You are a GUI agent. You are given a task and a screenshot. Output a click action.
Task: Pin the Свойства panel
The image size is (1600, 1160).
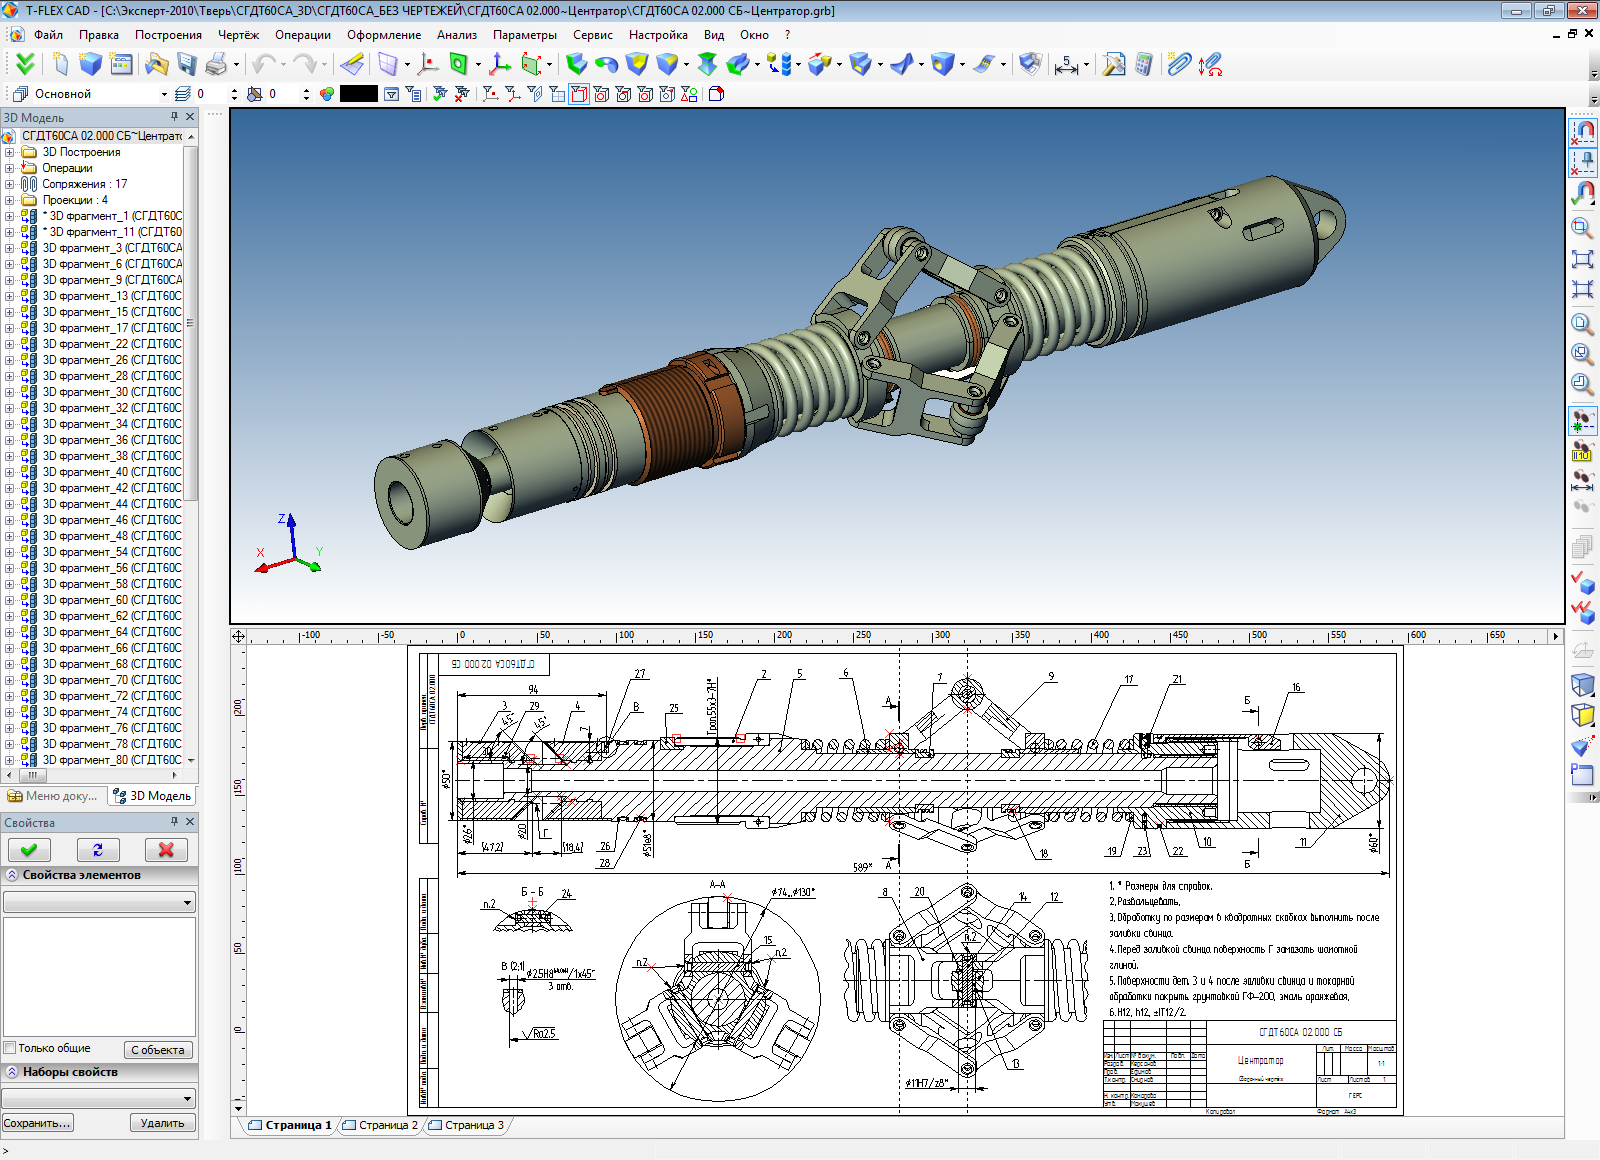click(174, 821)
